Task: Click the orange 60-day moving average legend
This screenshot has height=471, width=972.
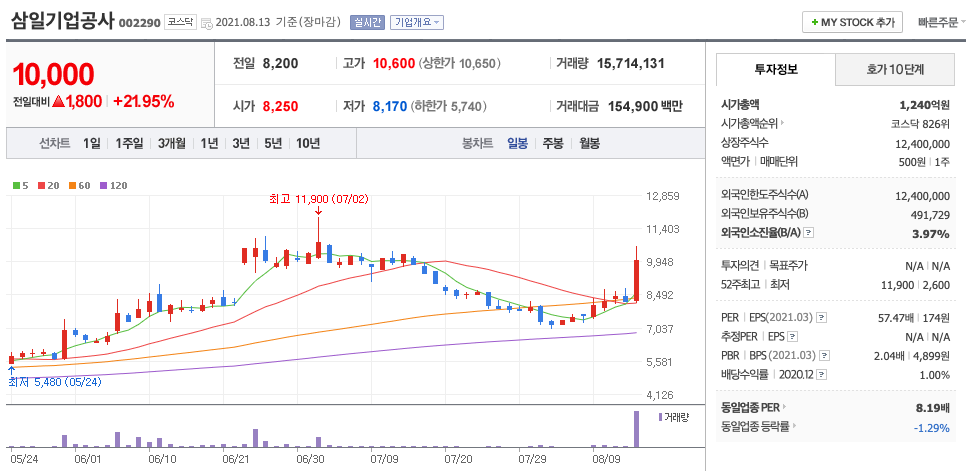Action: pos(77,185)
